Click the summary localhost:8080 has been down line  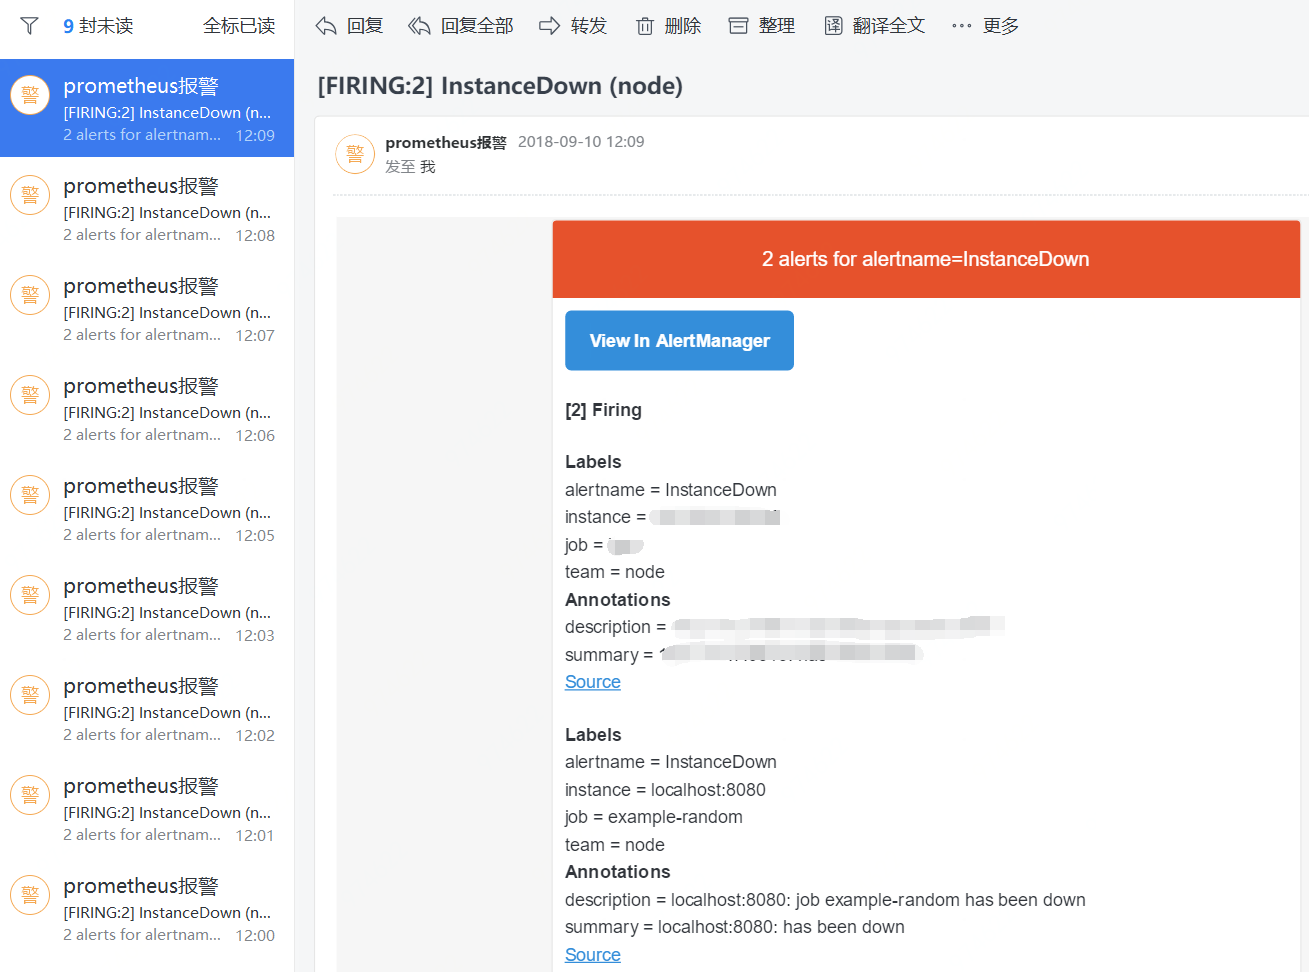735,927
